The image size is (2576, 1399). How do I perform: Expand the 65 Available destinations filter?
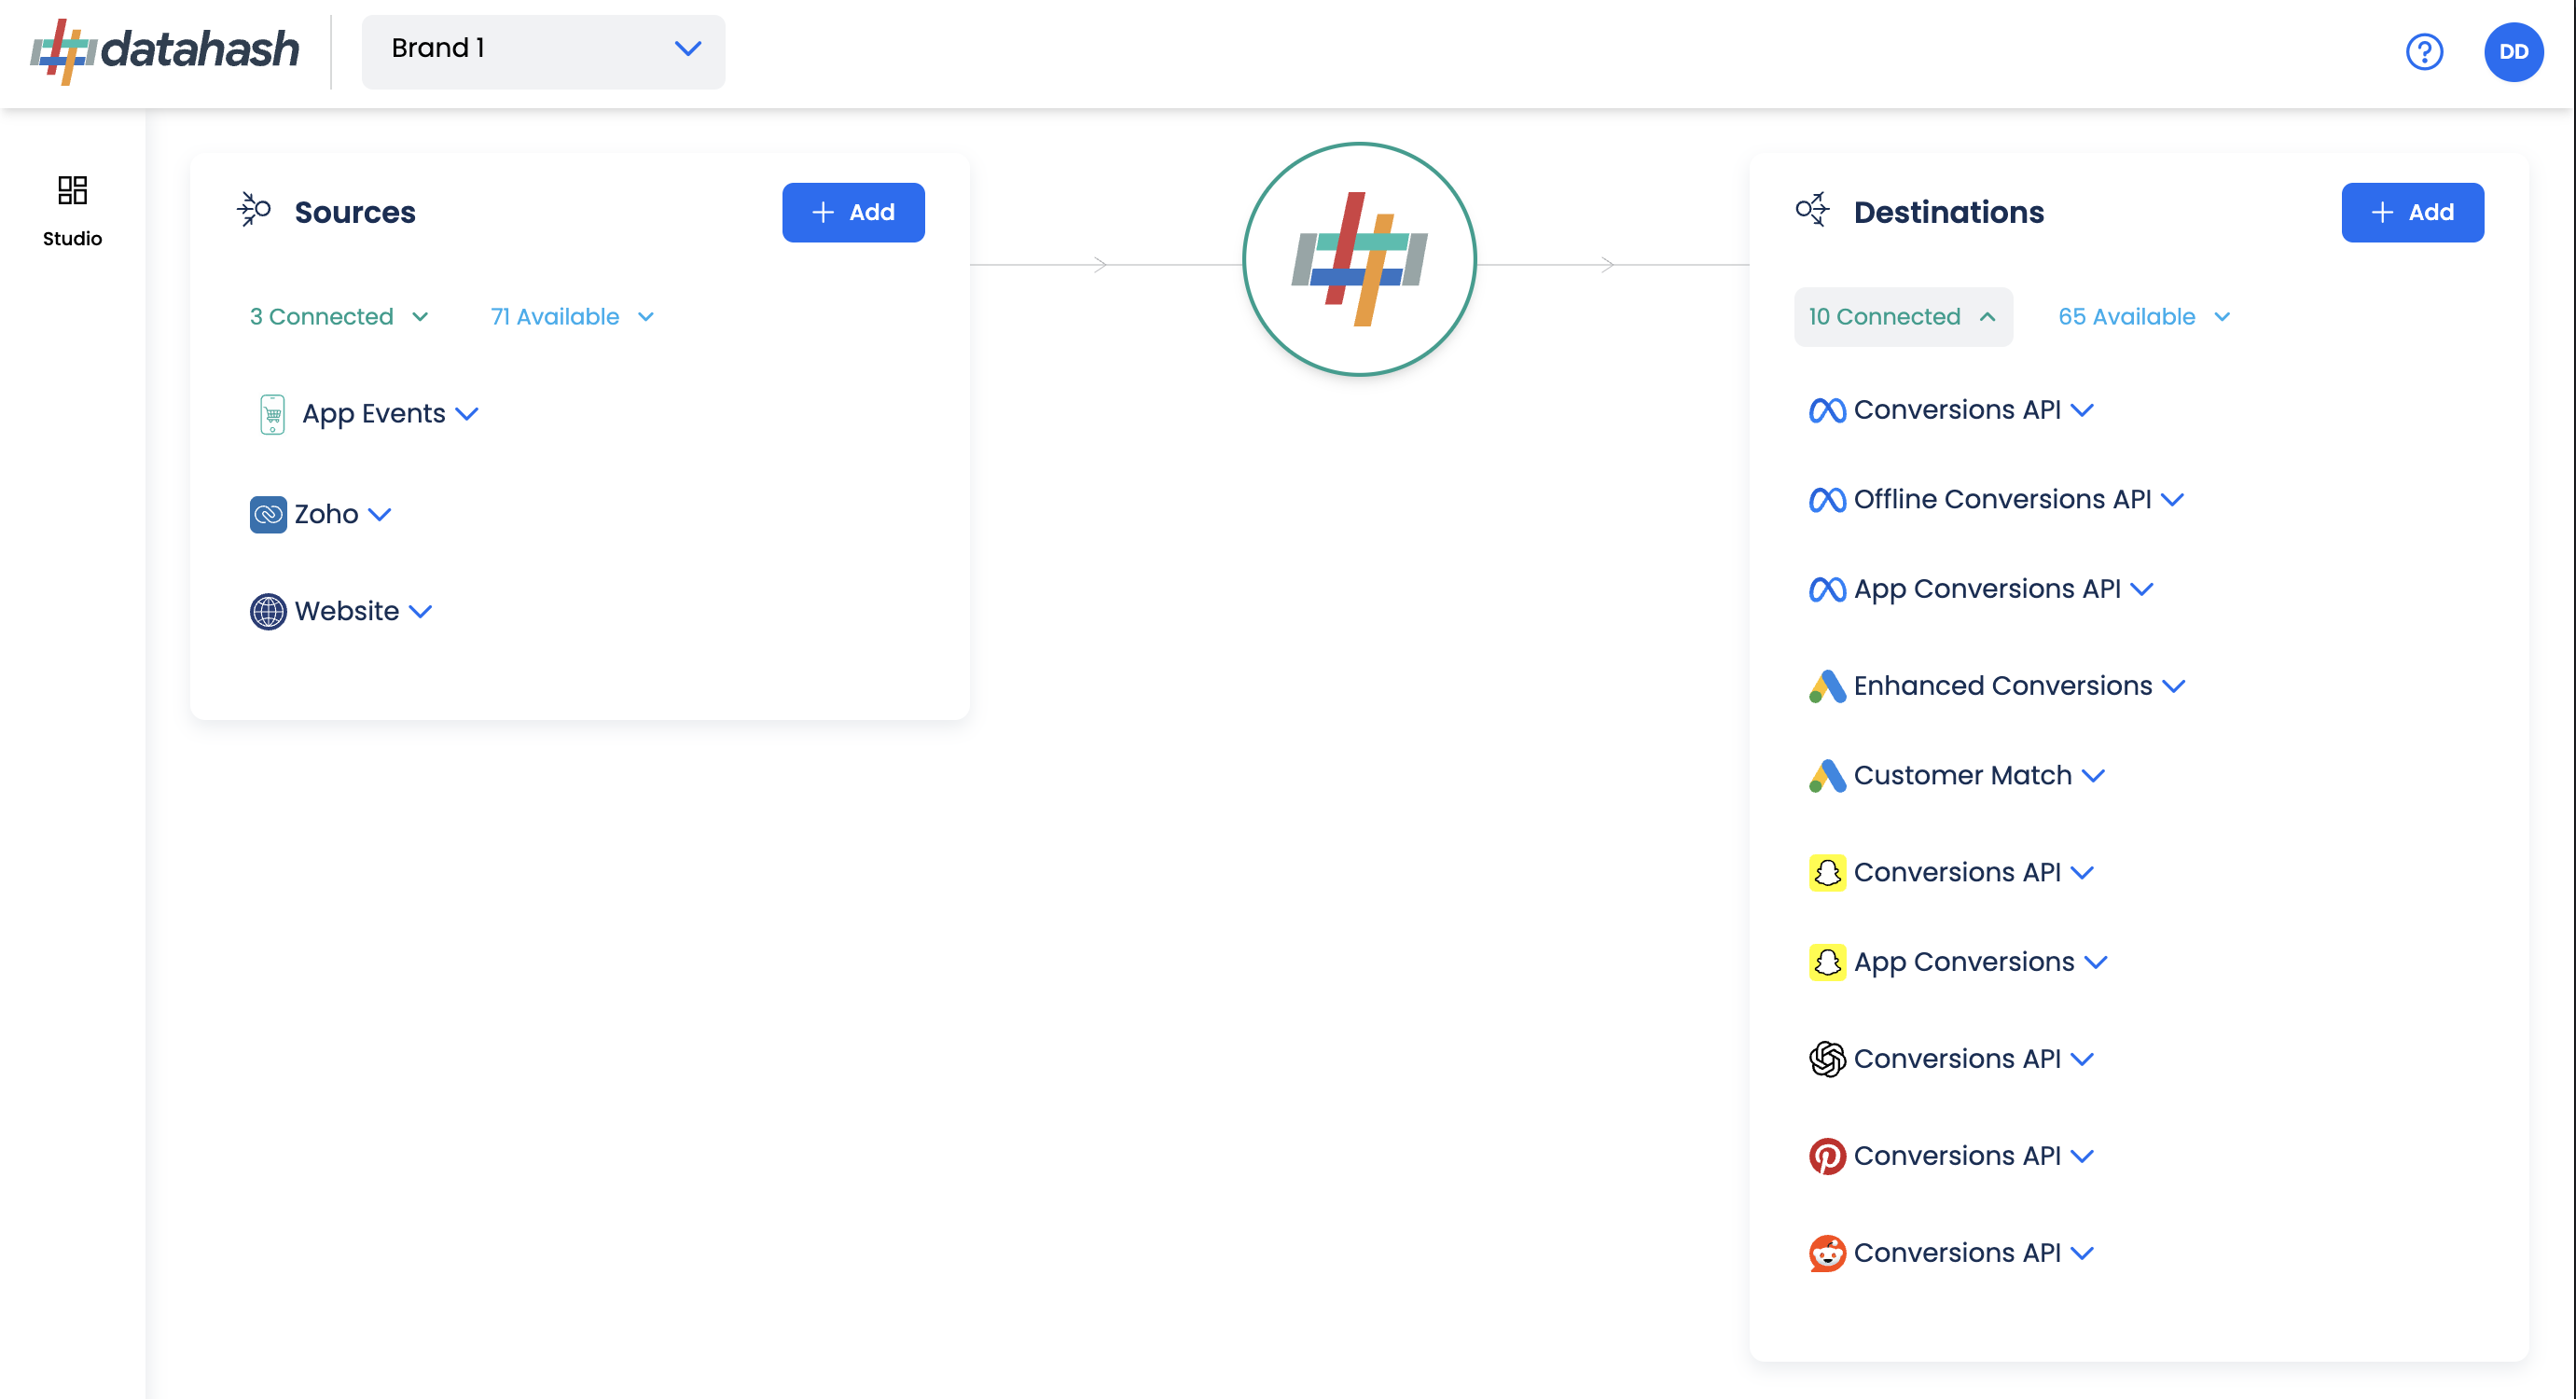click(2144, 316)
